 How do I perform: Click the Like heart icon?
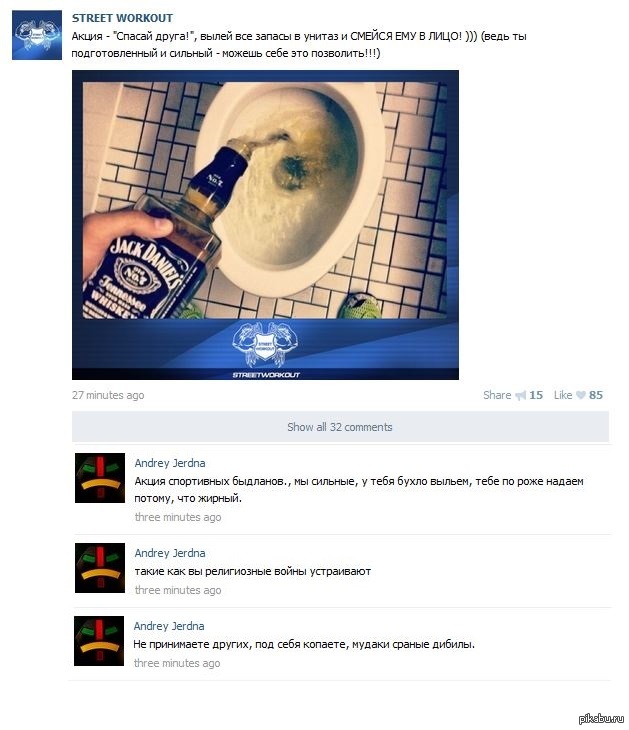pyautogui.click(x=581, y=395)
